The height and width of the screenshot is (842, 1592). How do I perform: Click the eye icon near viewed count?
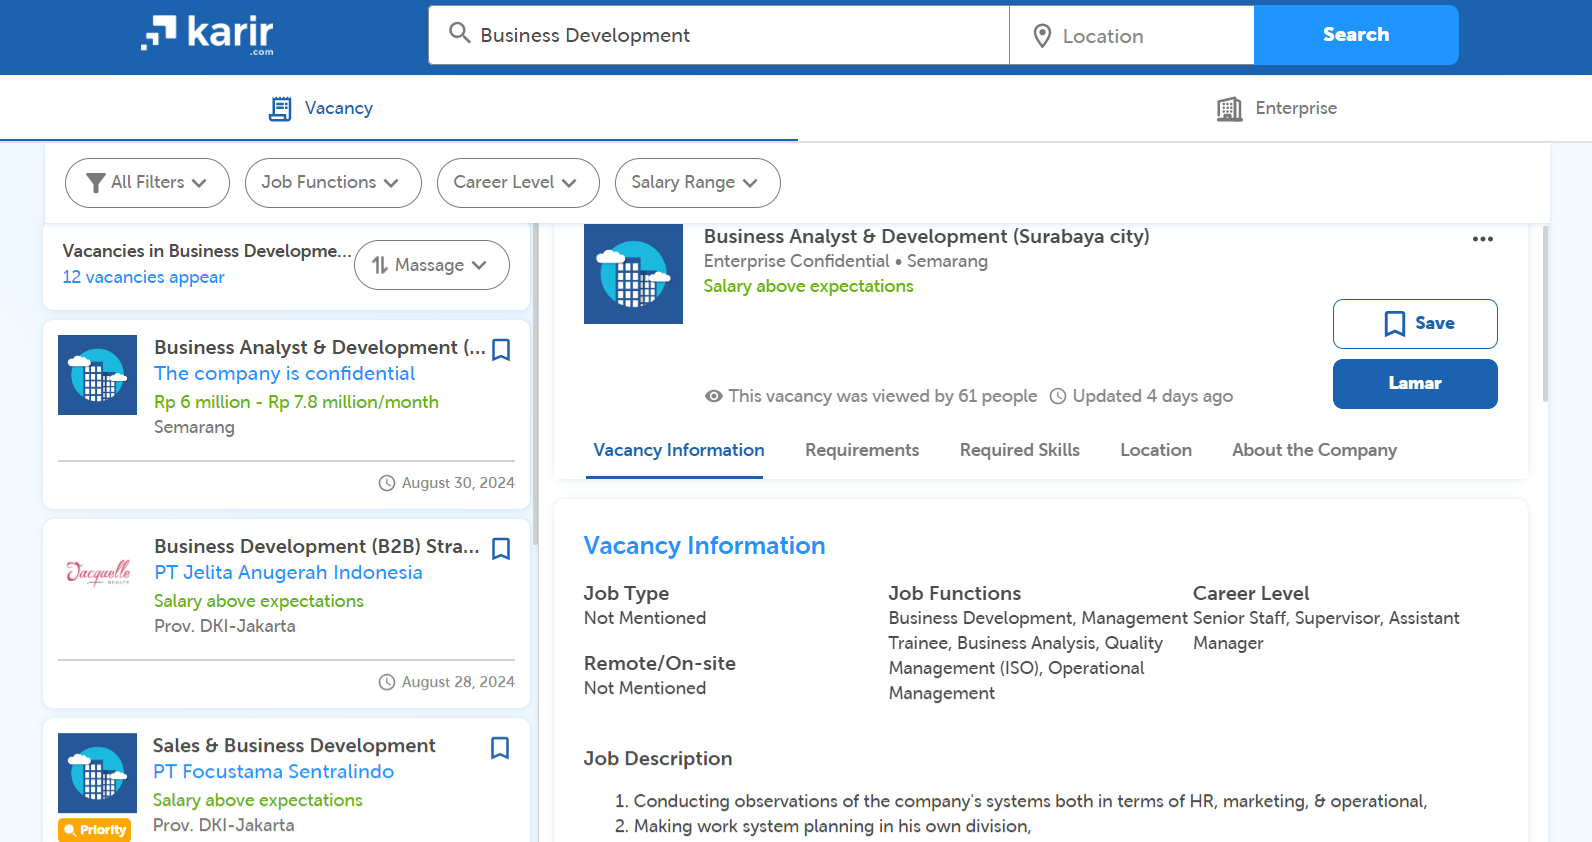pos(714,396)
